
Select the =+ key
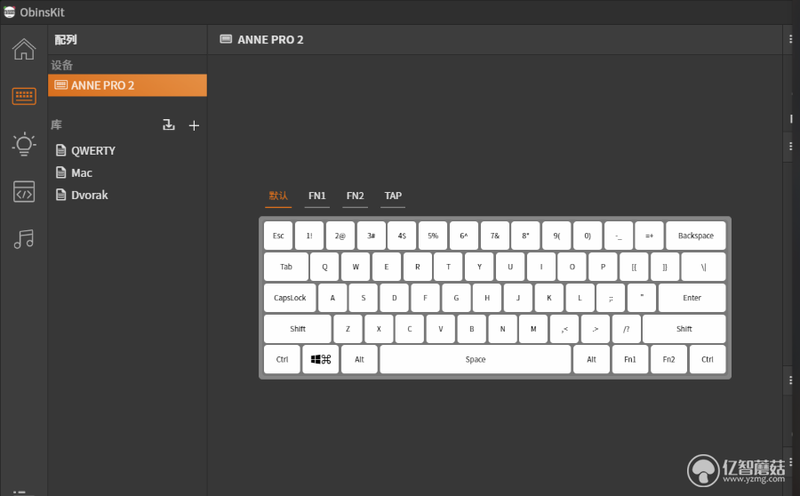point(649,236)
